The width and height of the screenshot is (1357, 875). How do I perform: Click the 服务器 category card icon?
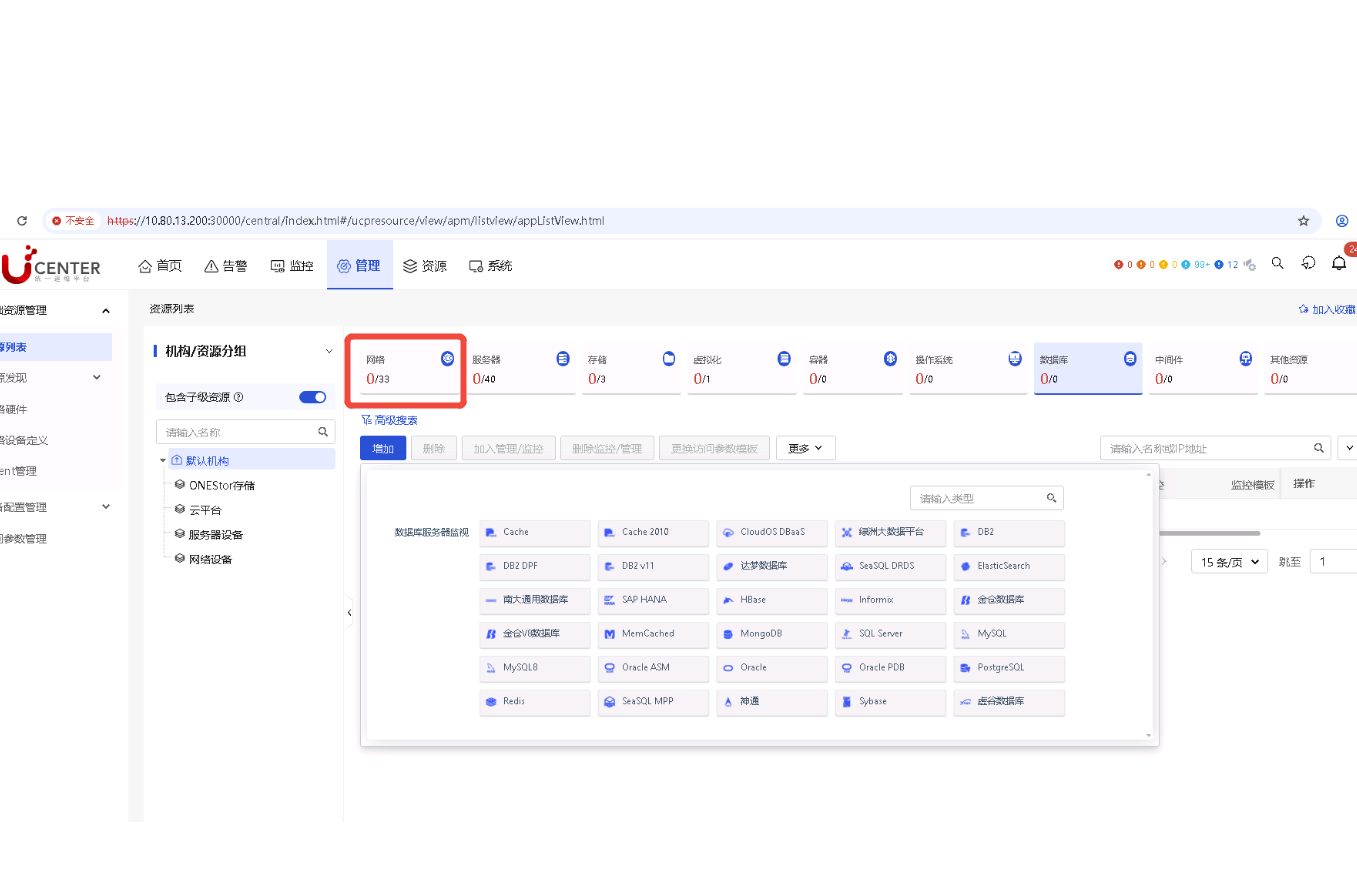(563, 358)
